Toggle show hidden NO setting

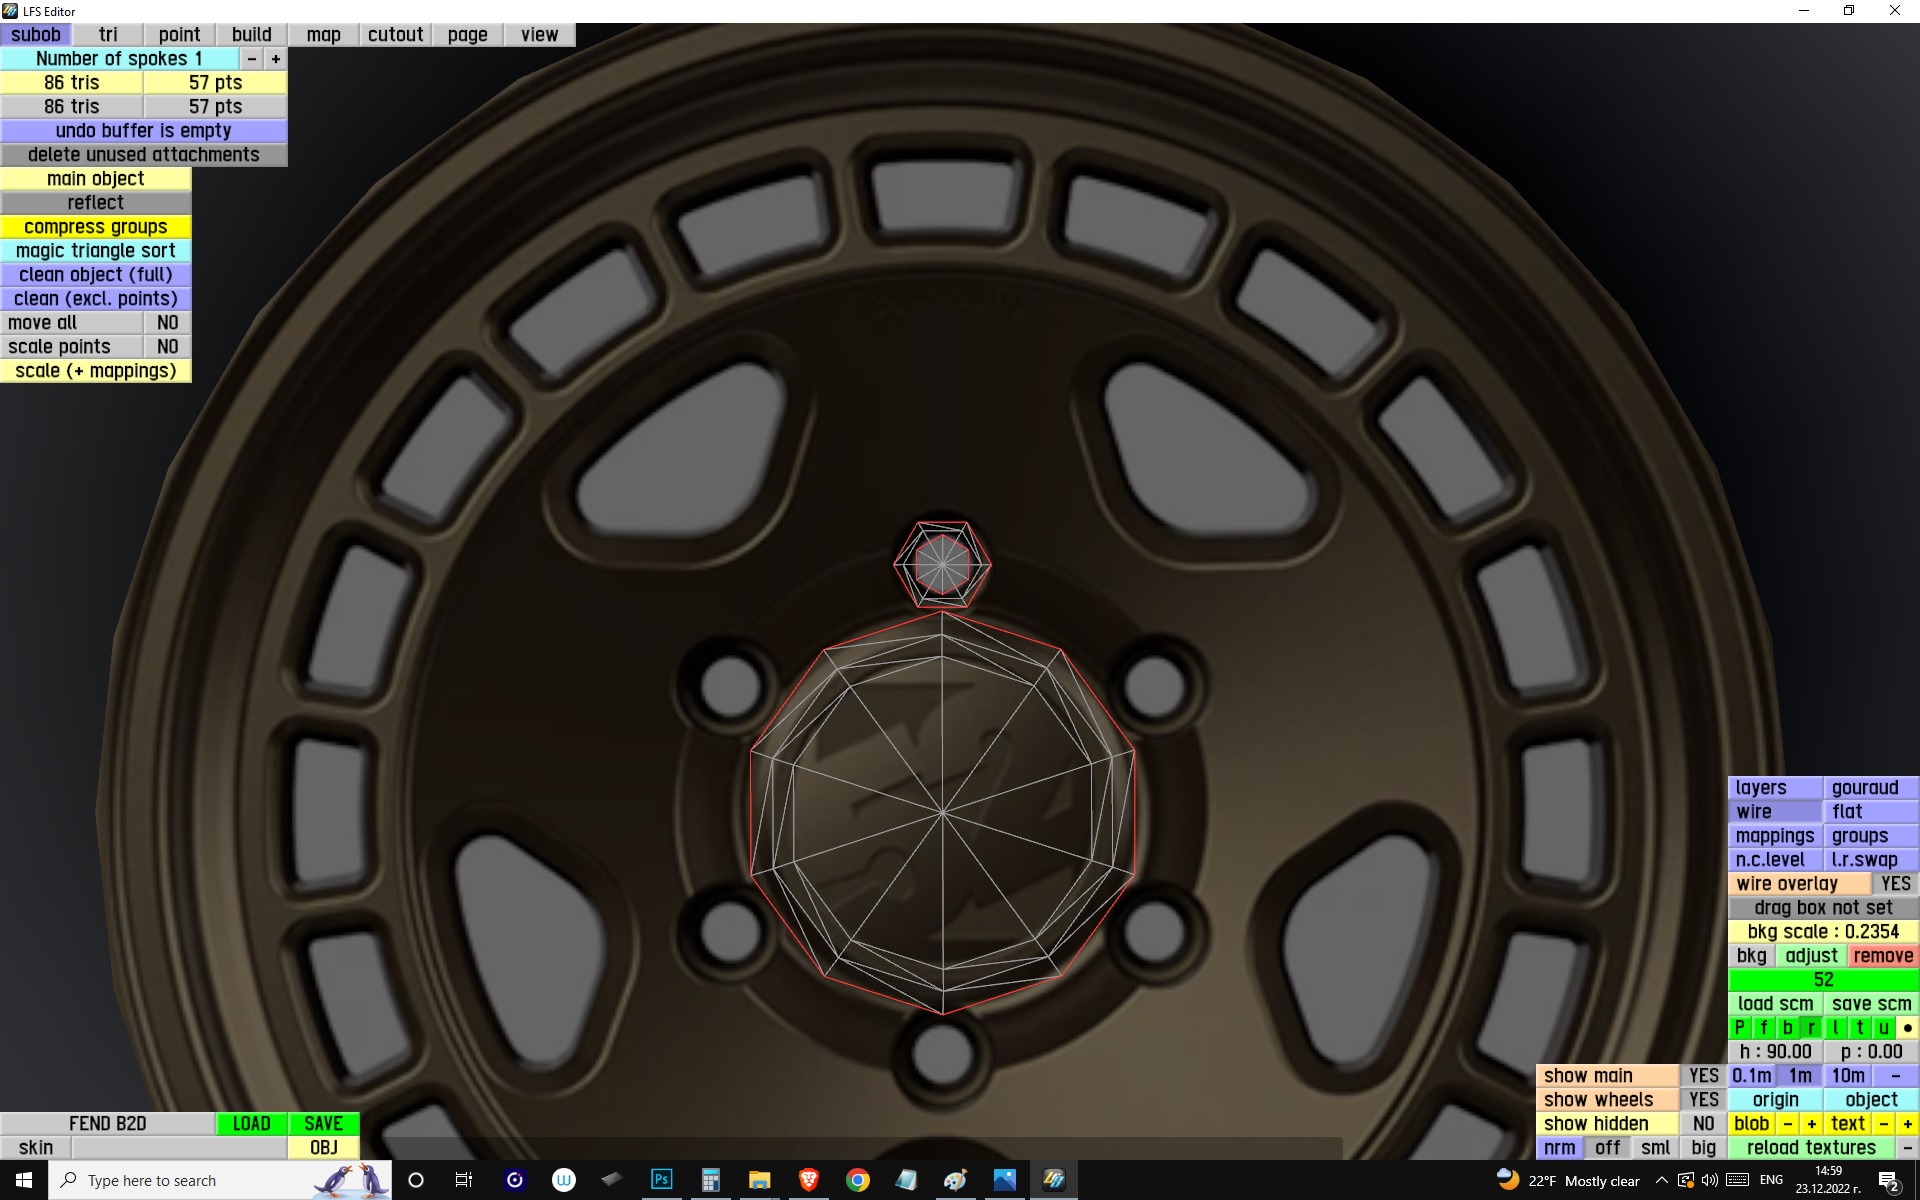(x=1703, y=1124)
